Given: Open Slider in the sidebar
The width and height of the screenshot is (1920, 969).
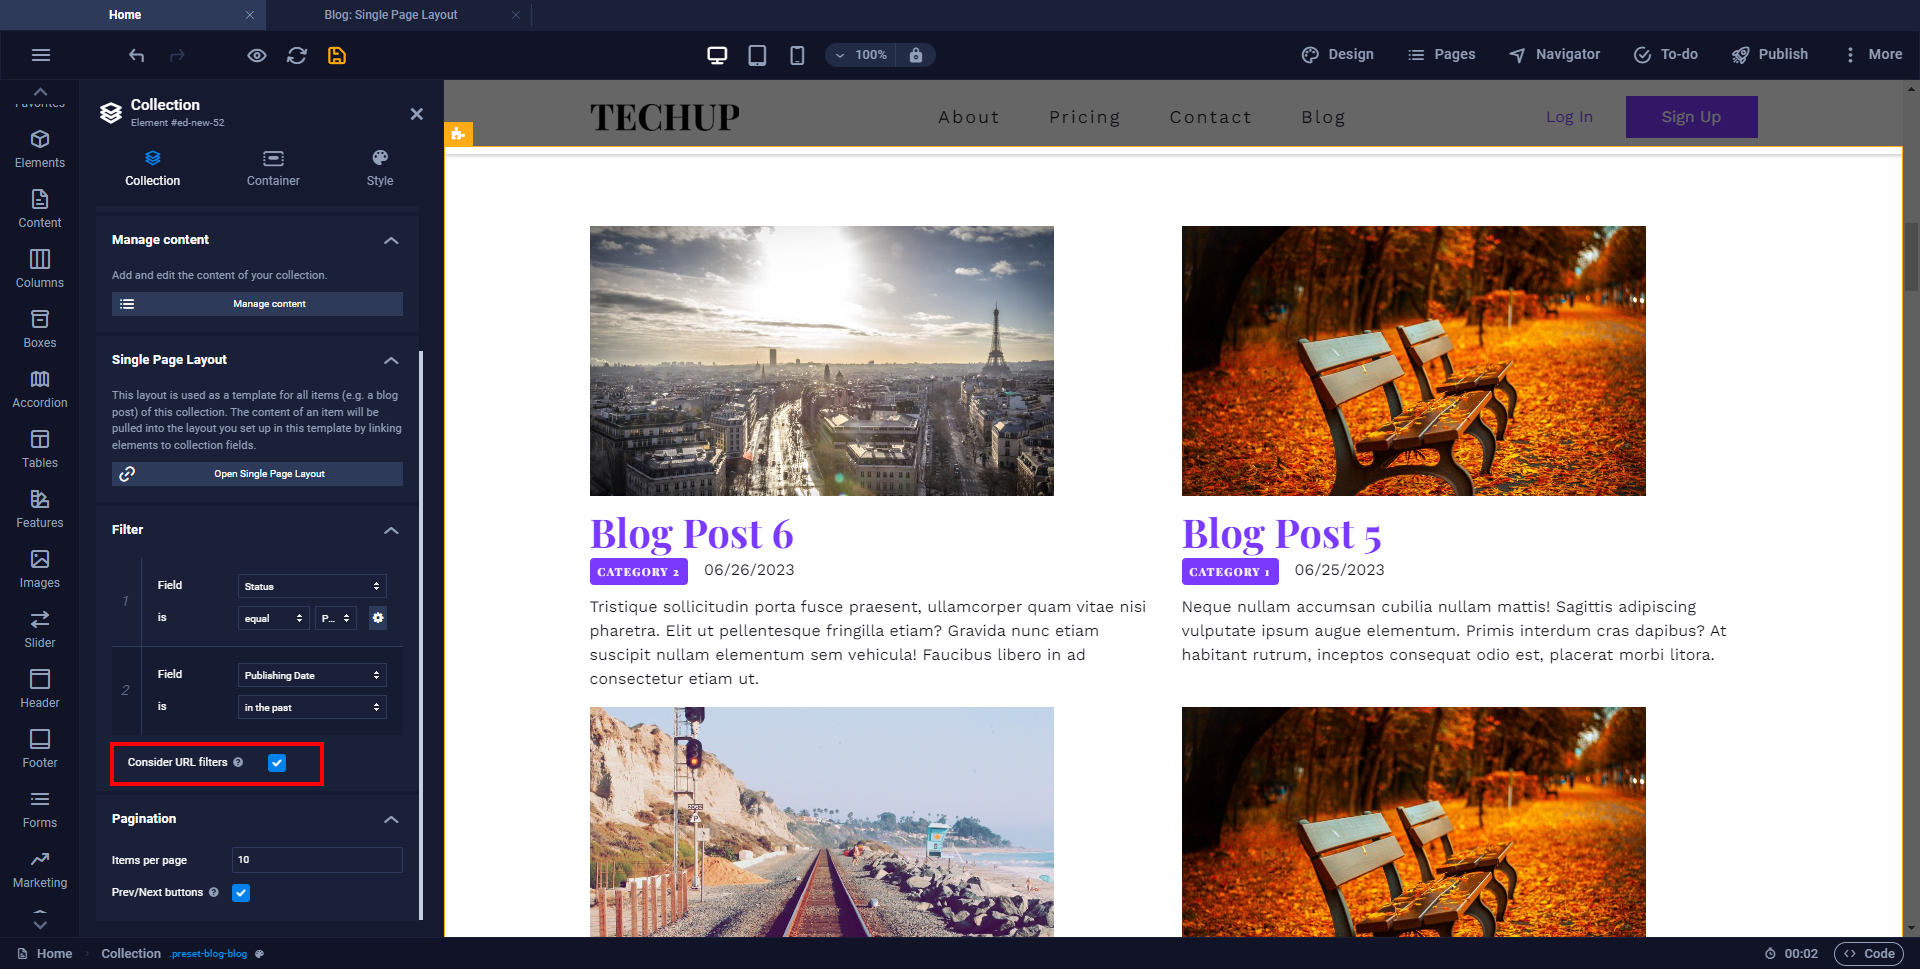Looking at the screenshot, I should [40, 629].
